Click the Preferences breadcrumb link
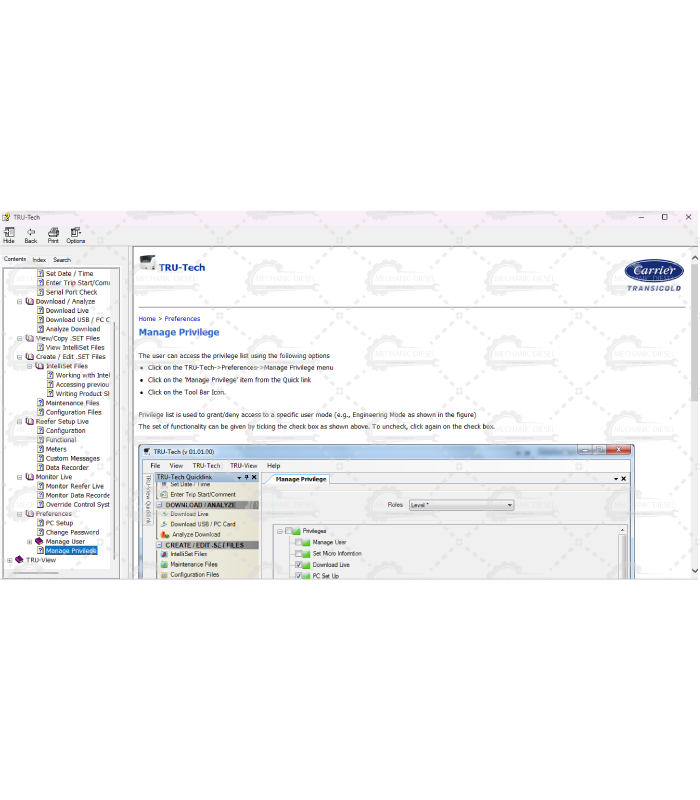 click(x=183, y=319)
